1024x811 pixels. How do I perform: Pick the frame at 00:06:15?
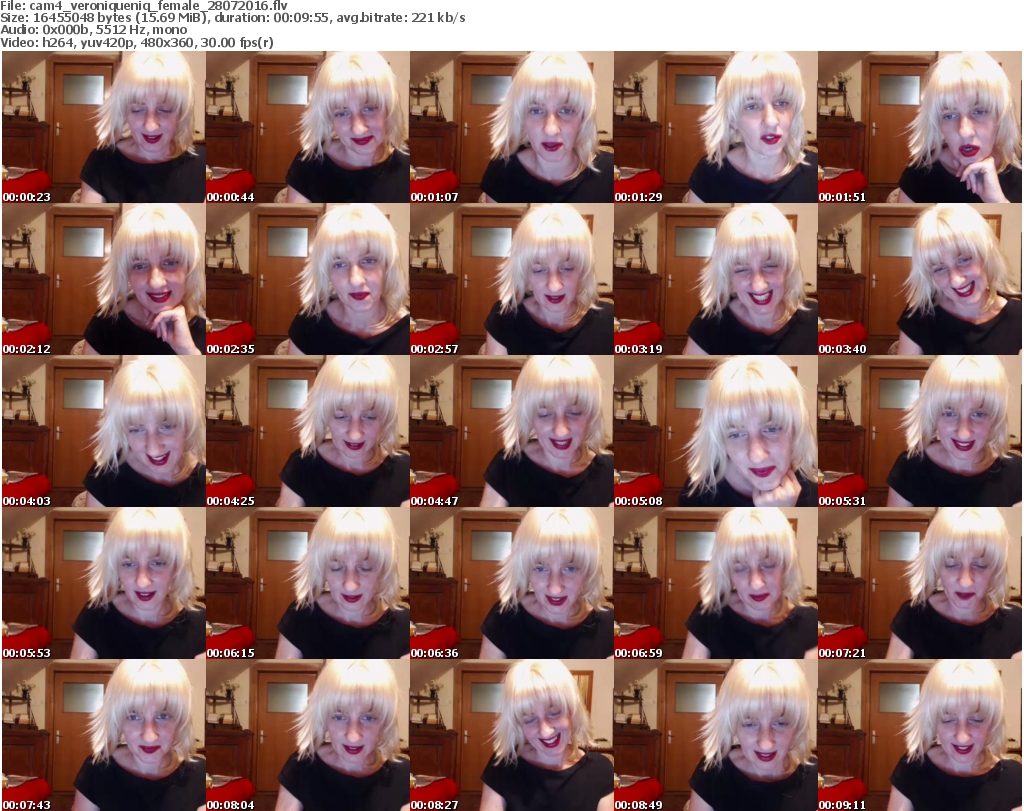coord(308,583)
